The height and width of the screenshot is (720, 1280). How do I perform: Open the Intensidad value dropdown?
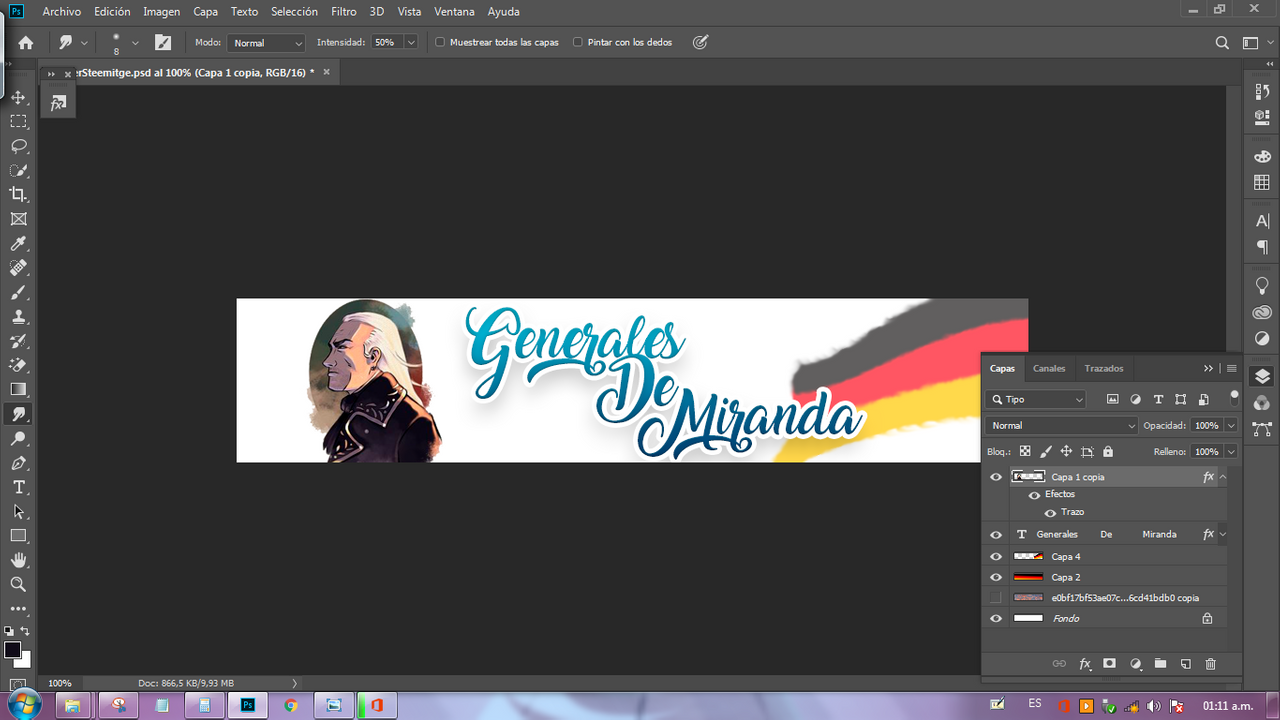point(411,43)
